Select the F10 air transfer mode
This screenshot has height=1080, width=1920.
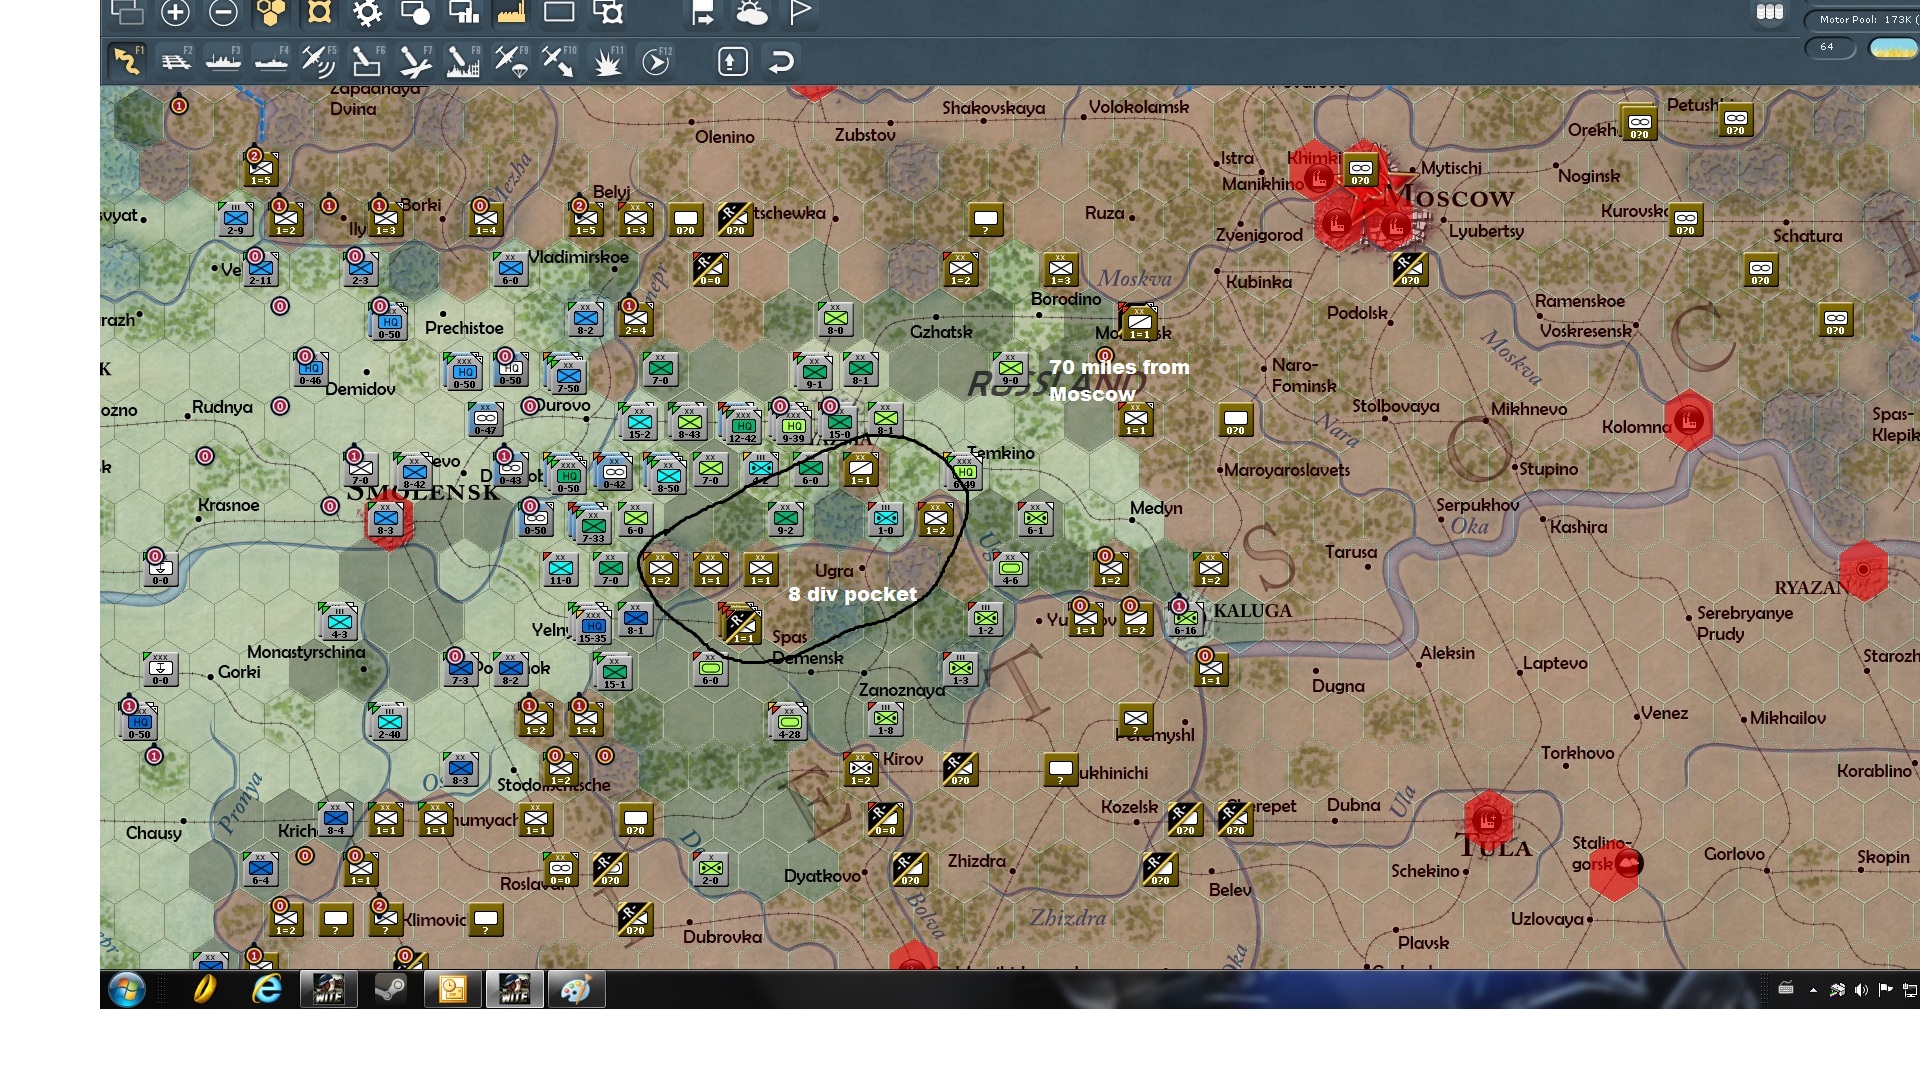point(559,62)
